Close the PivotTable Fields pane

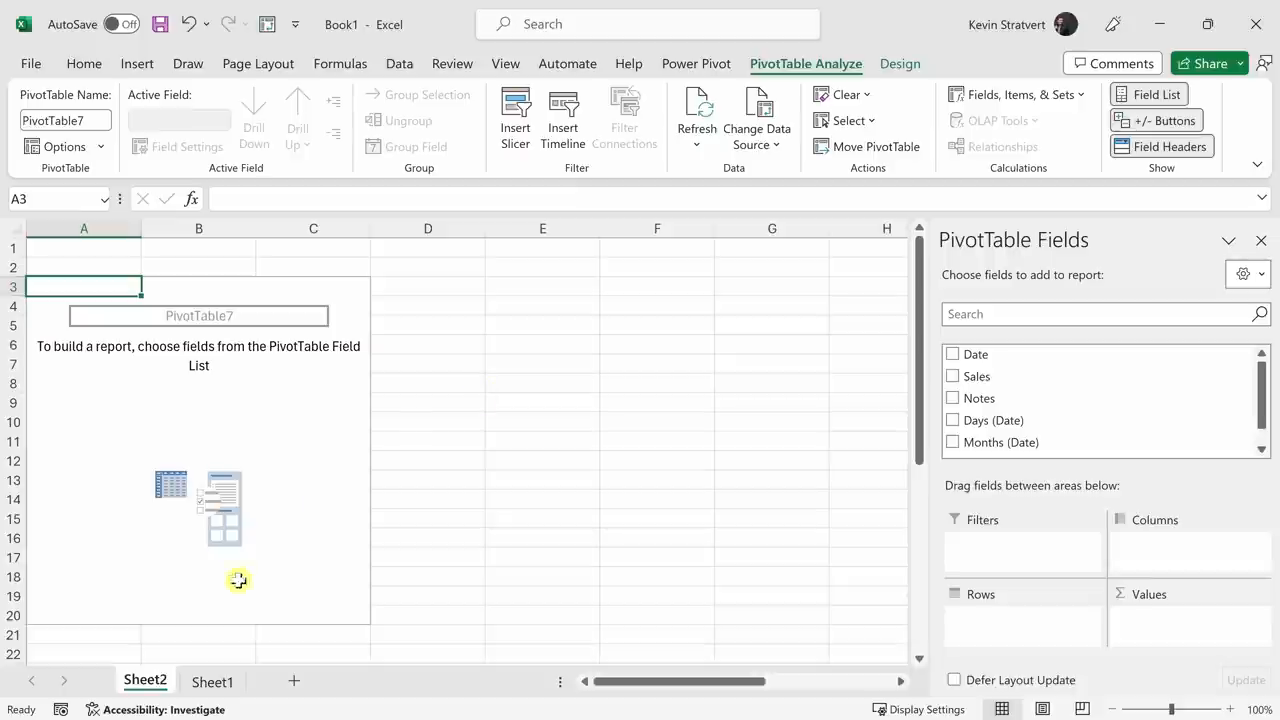click(x=1261, y=241)
